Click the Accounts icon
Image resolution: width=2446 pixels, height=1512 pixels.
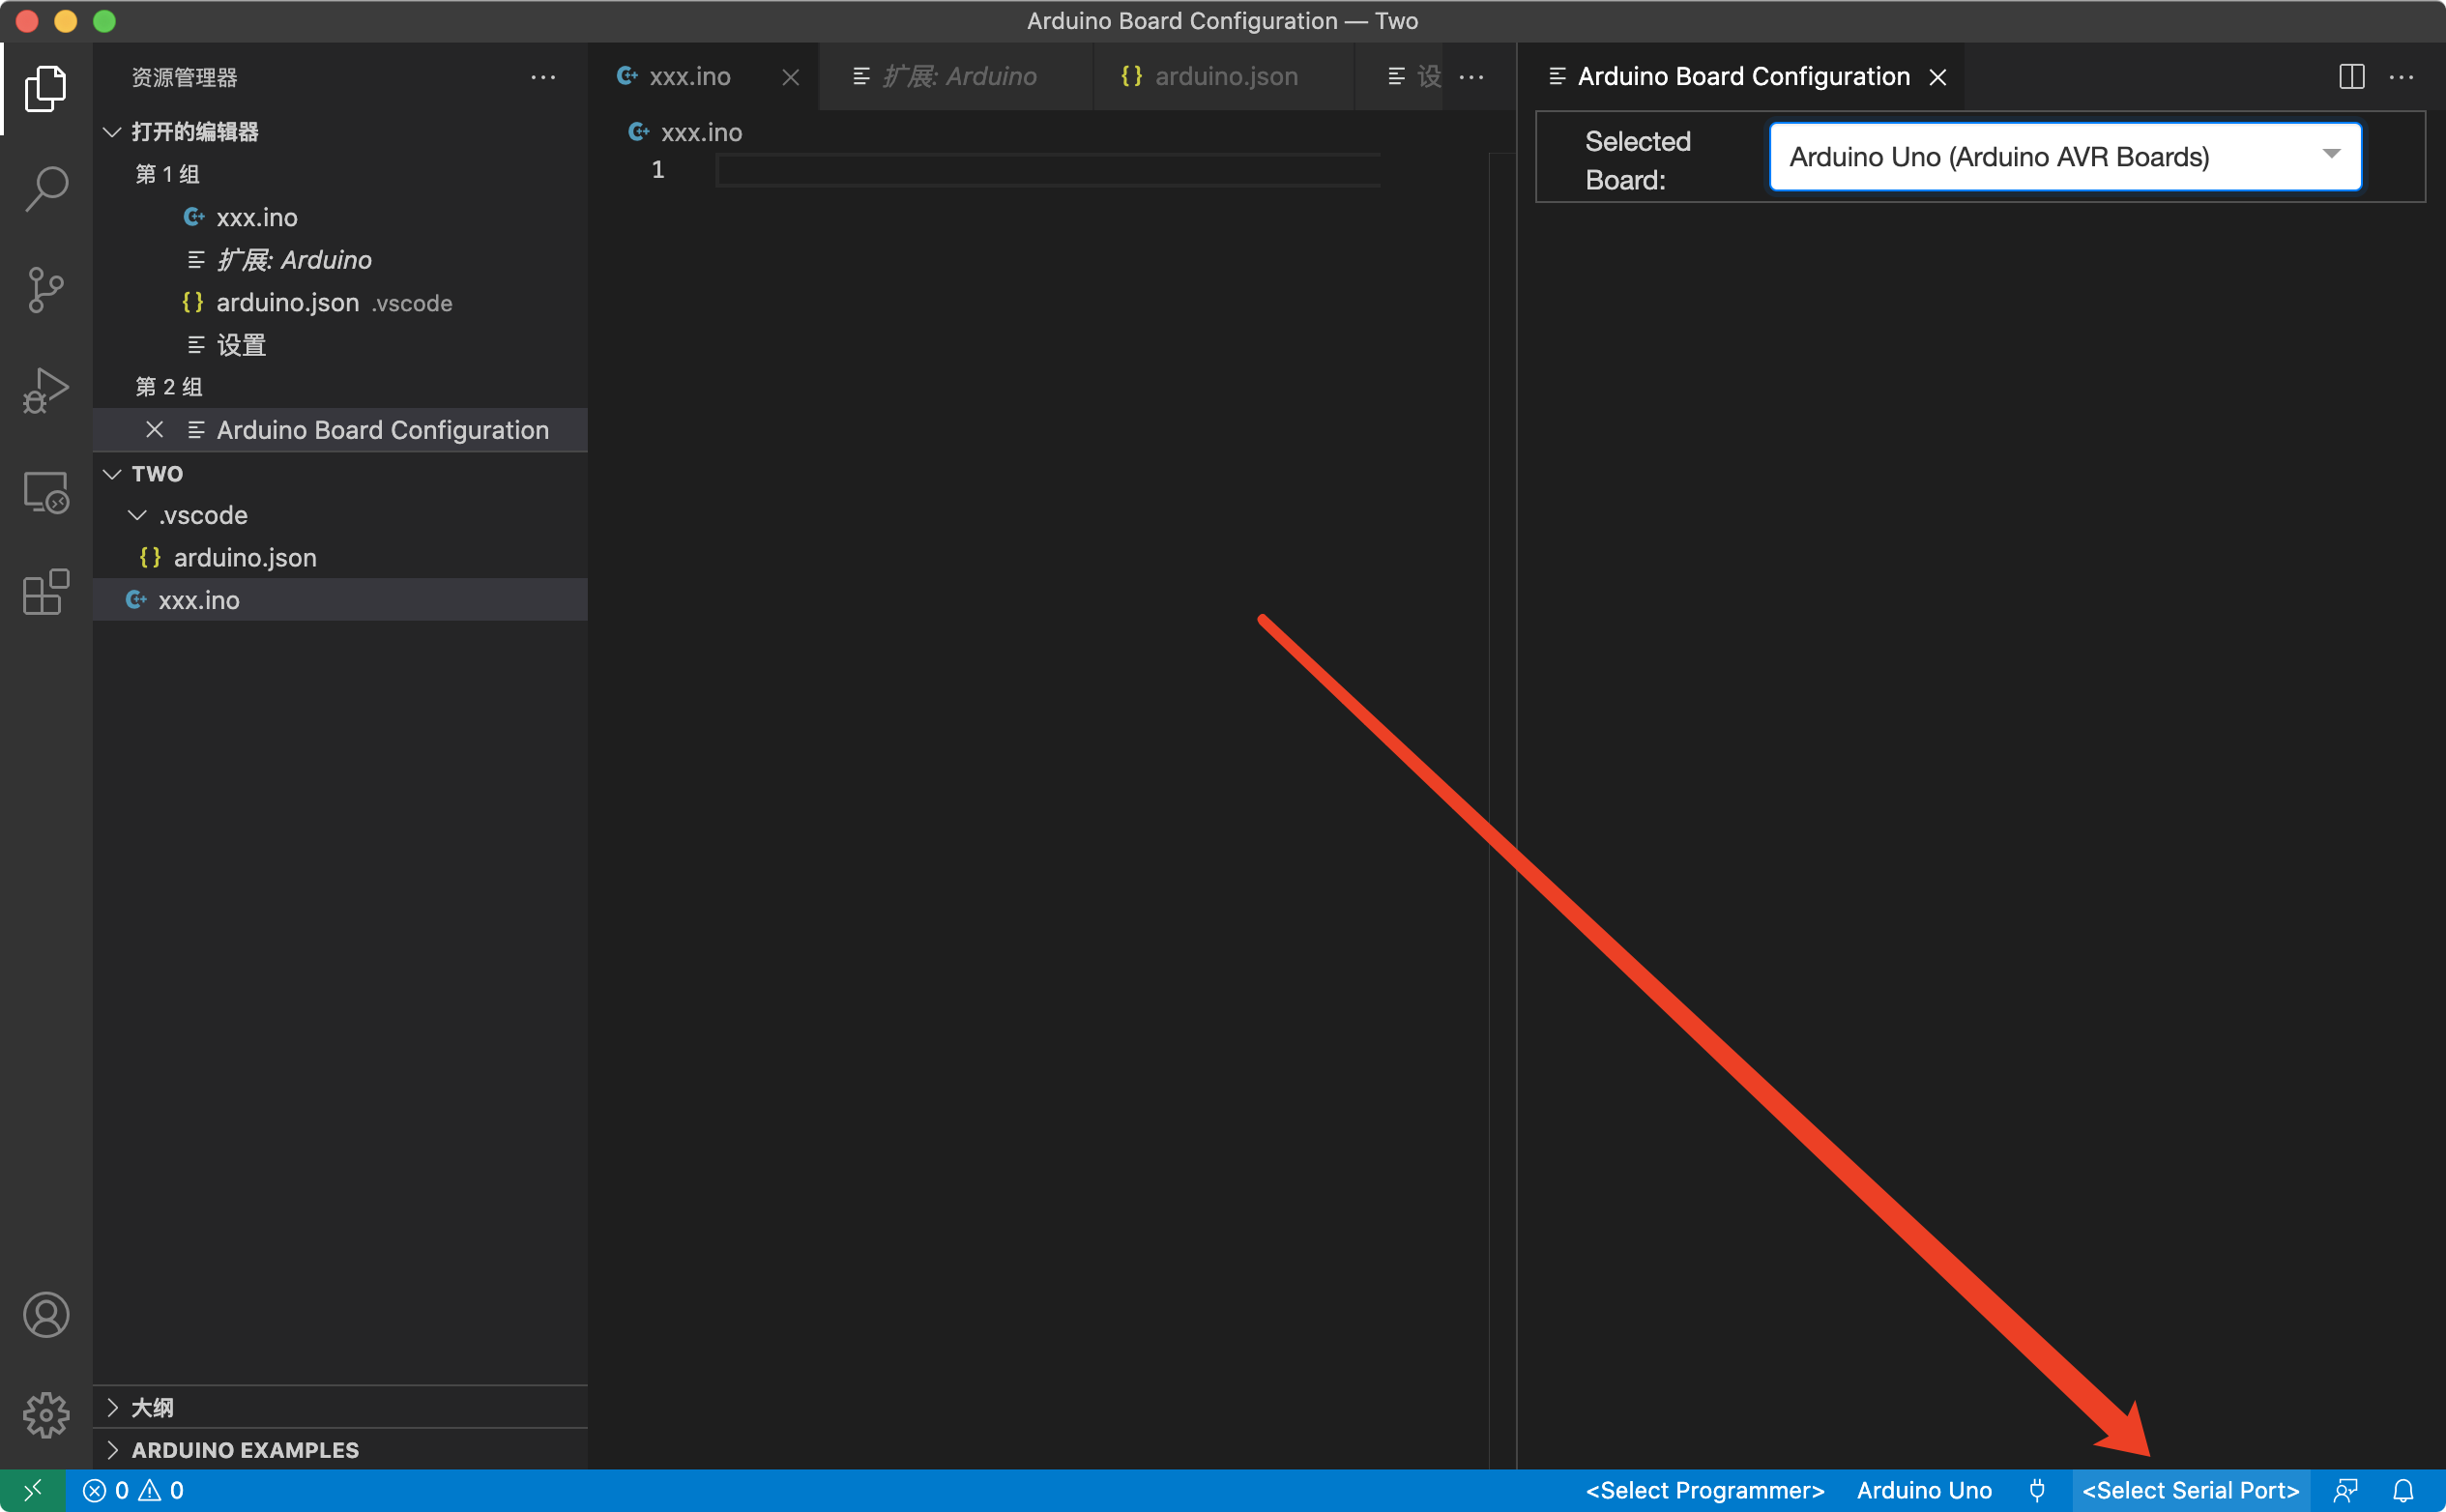pos(46,1315)
